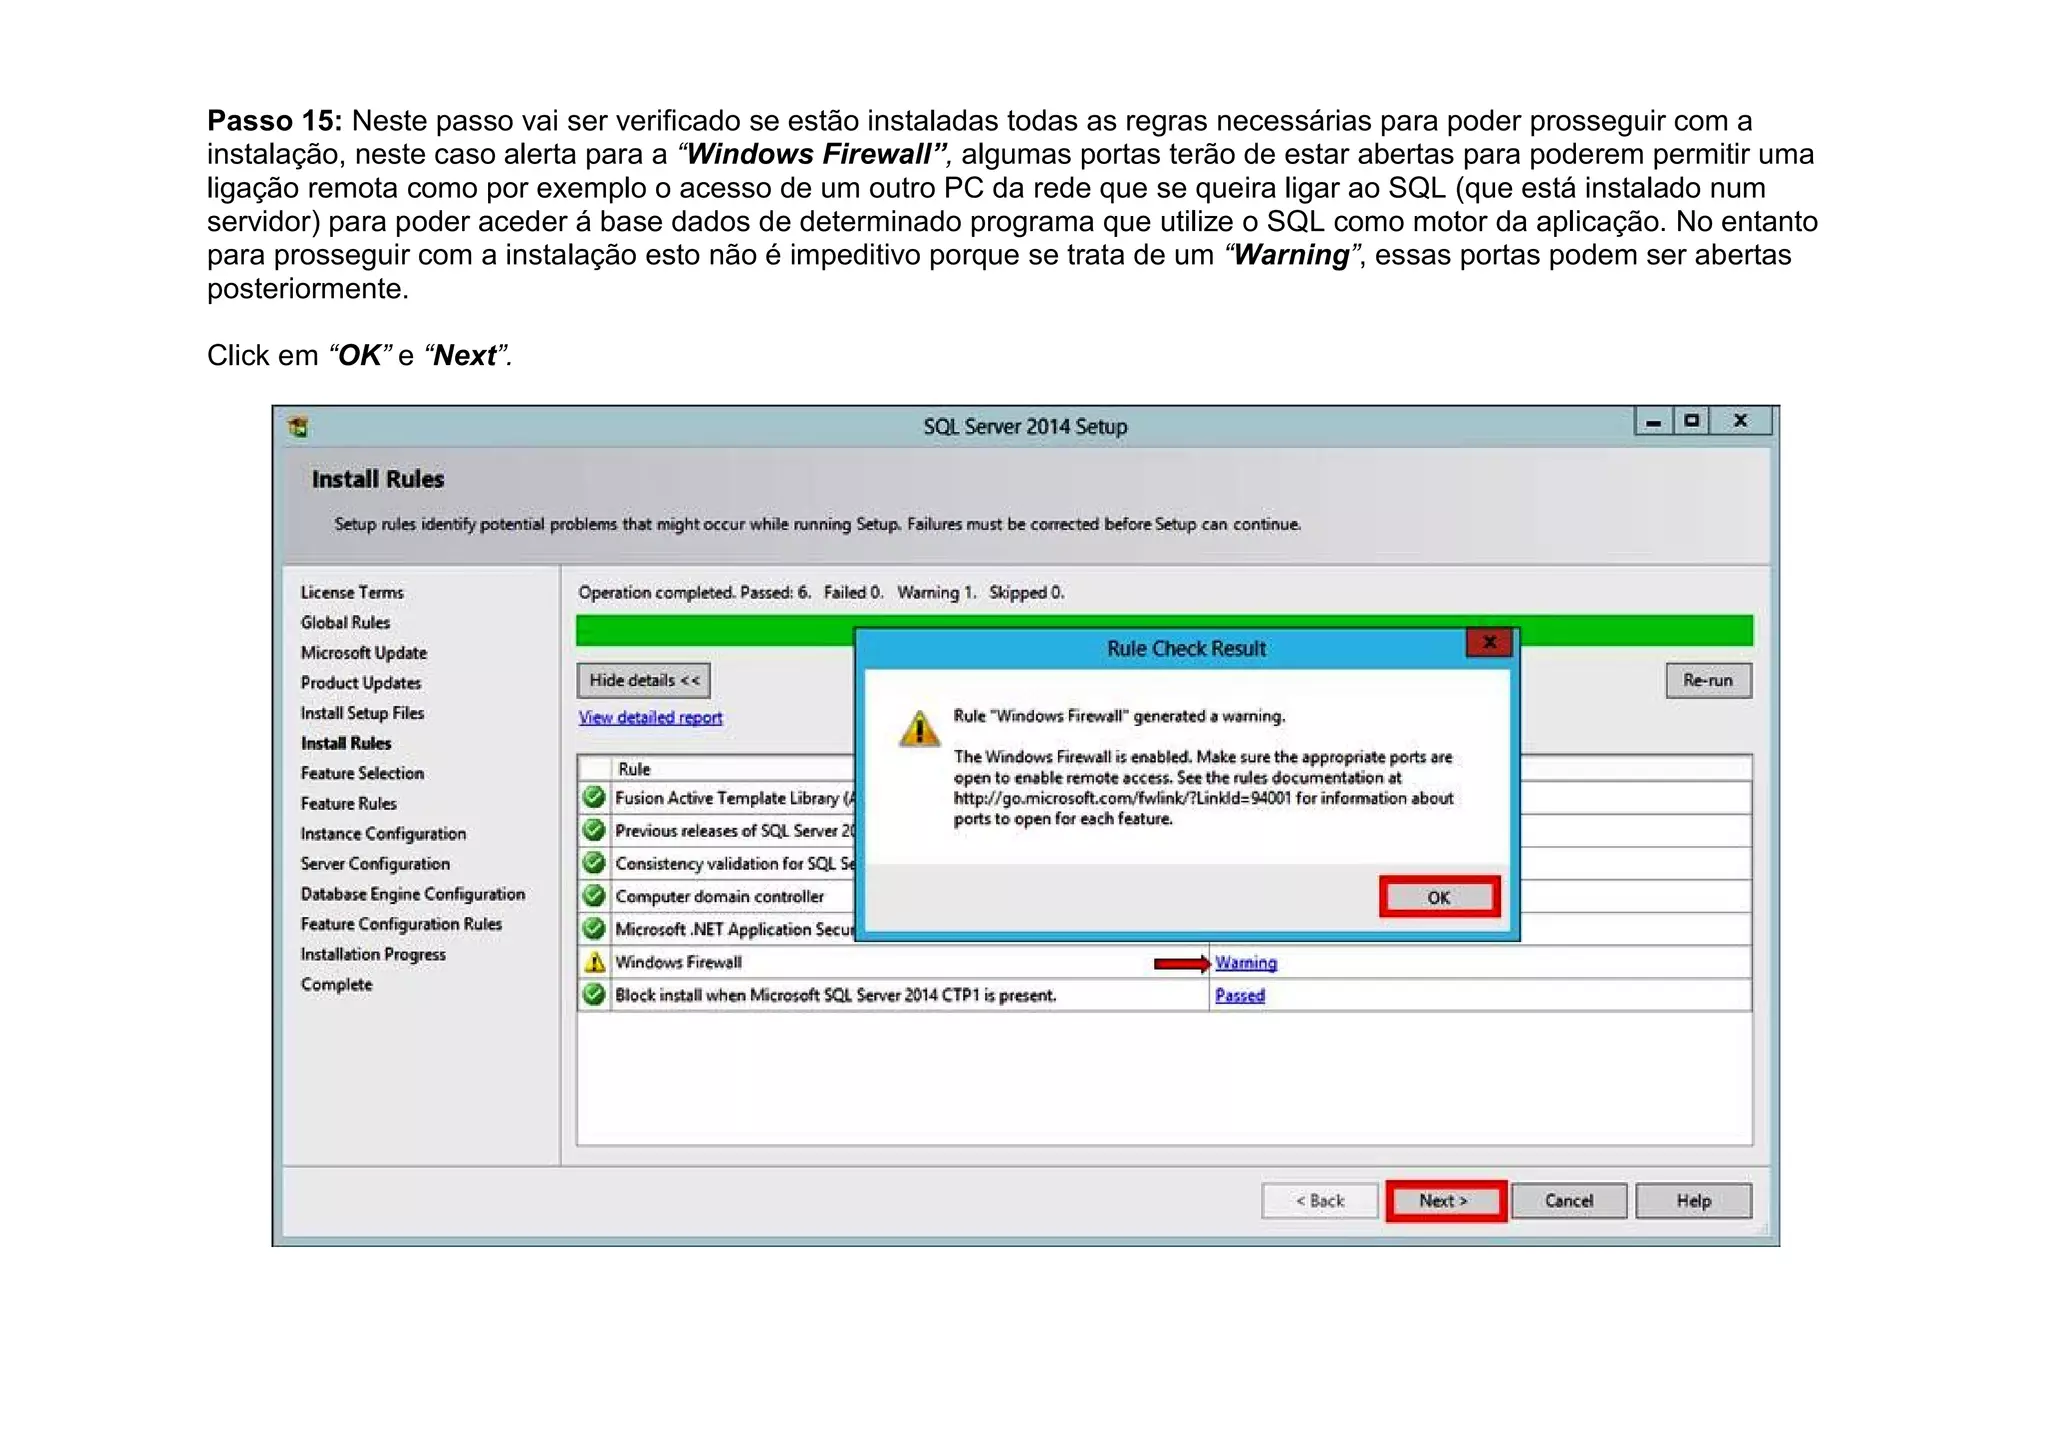Open the Passed status link for CTP1 rule
This screenshot has height=1448, width=2048.
point(1240,995)
